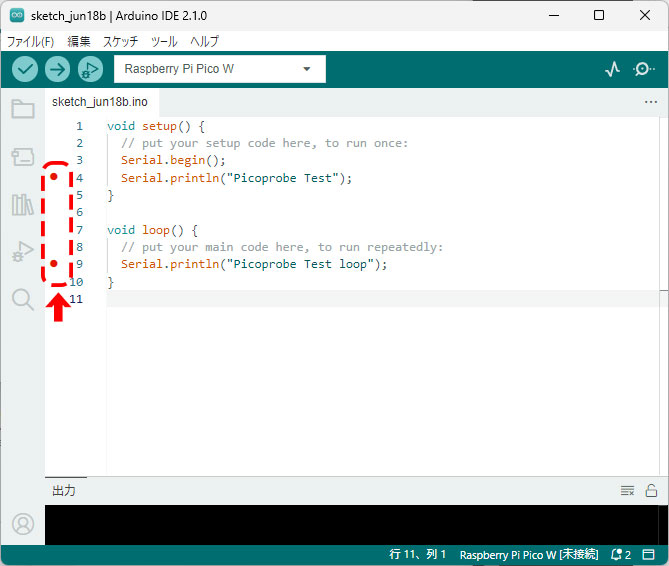The image size is (669, 566).
Task: Toggle the bottom panel icon in status bar
Action: pyautogui.click(x=649, y=554)
